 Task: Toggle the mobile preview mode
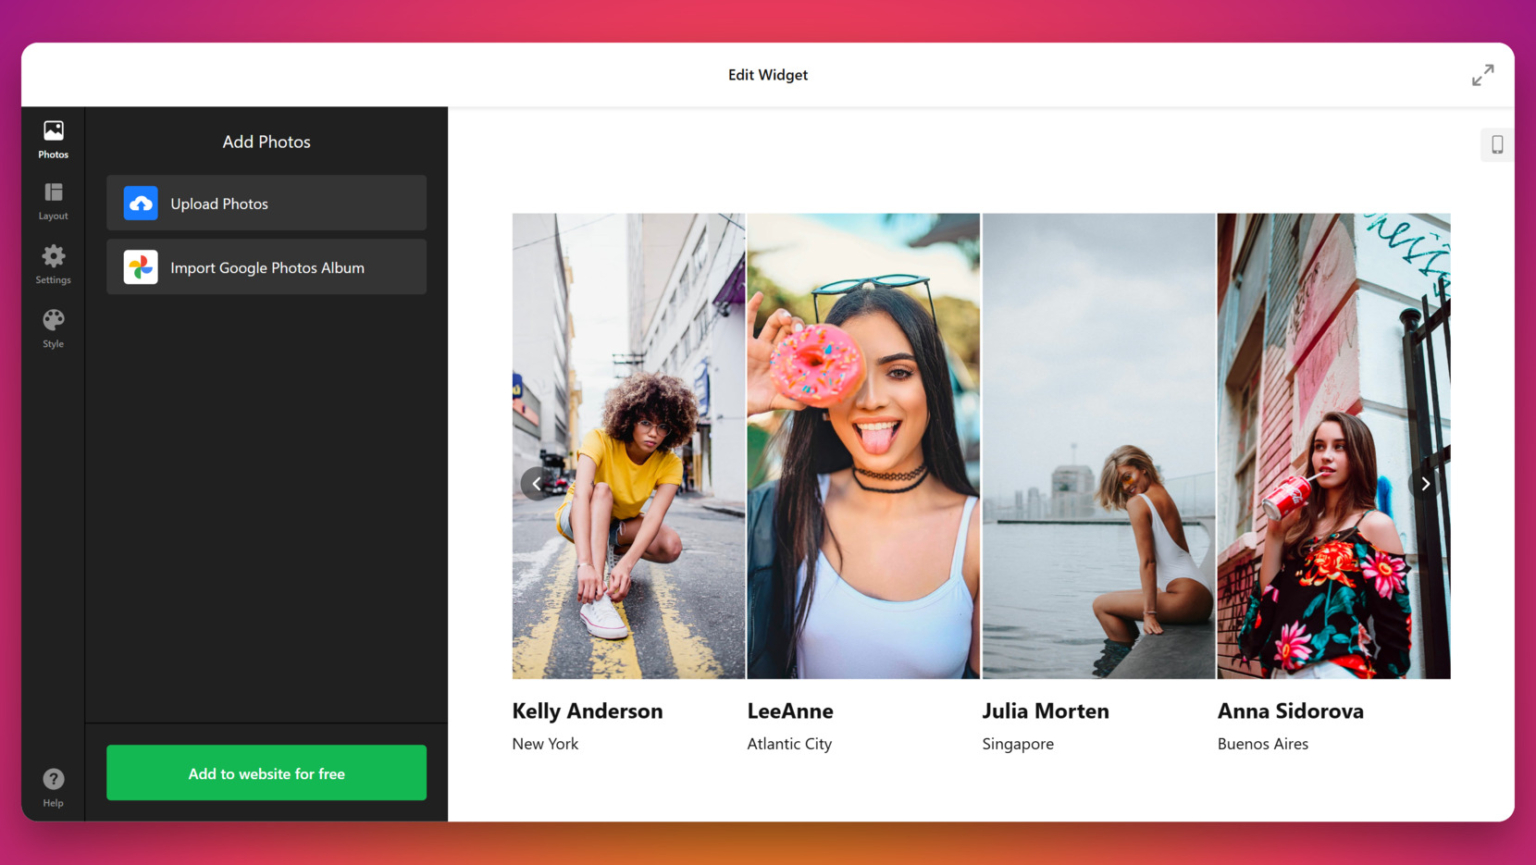(1497, 145)
